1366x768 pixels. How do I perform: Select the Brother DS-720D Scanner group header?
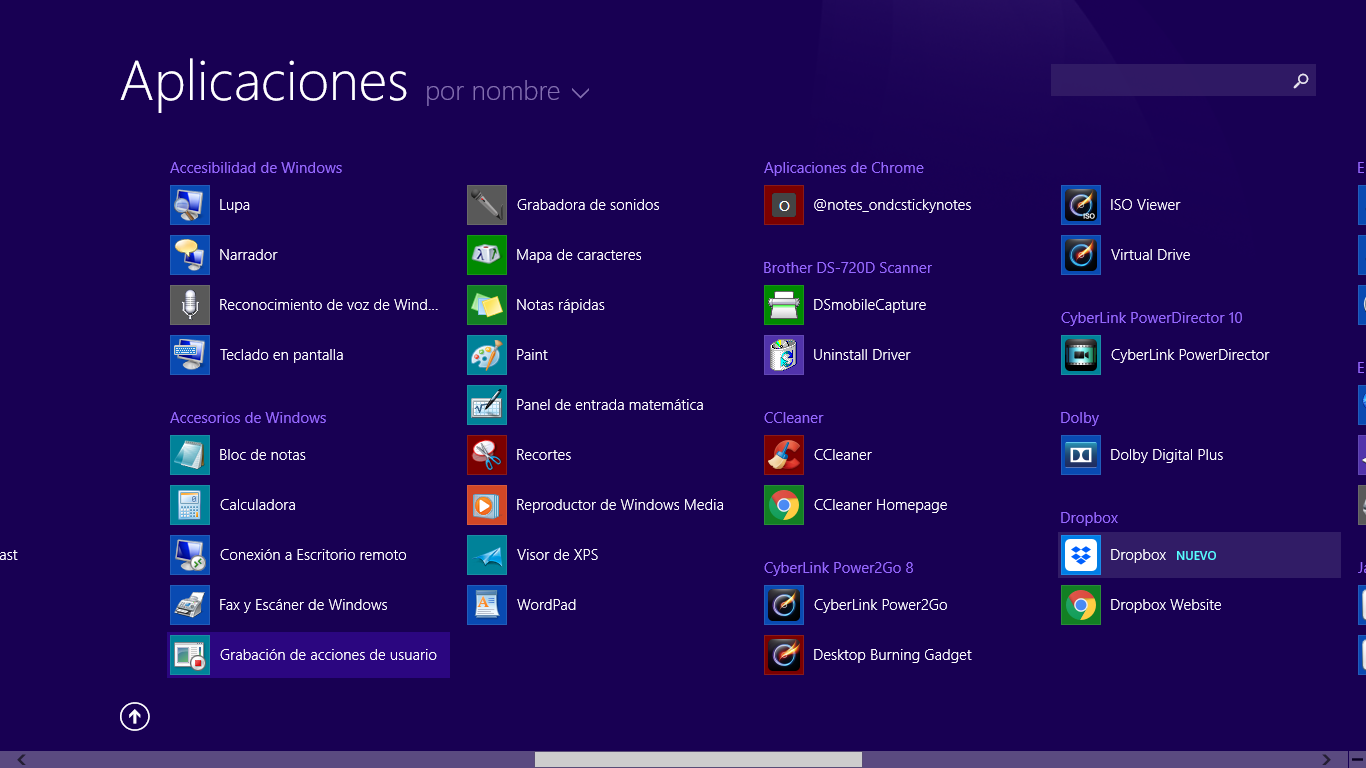pos(847,268)
